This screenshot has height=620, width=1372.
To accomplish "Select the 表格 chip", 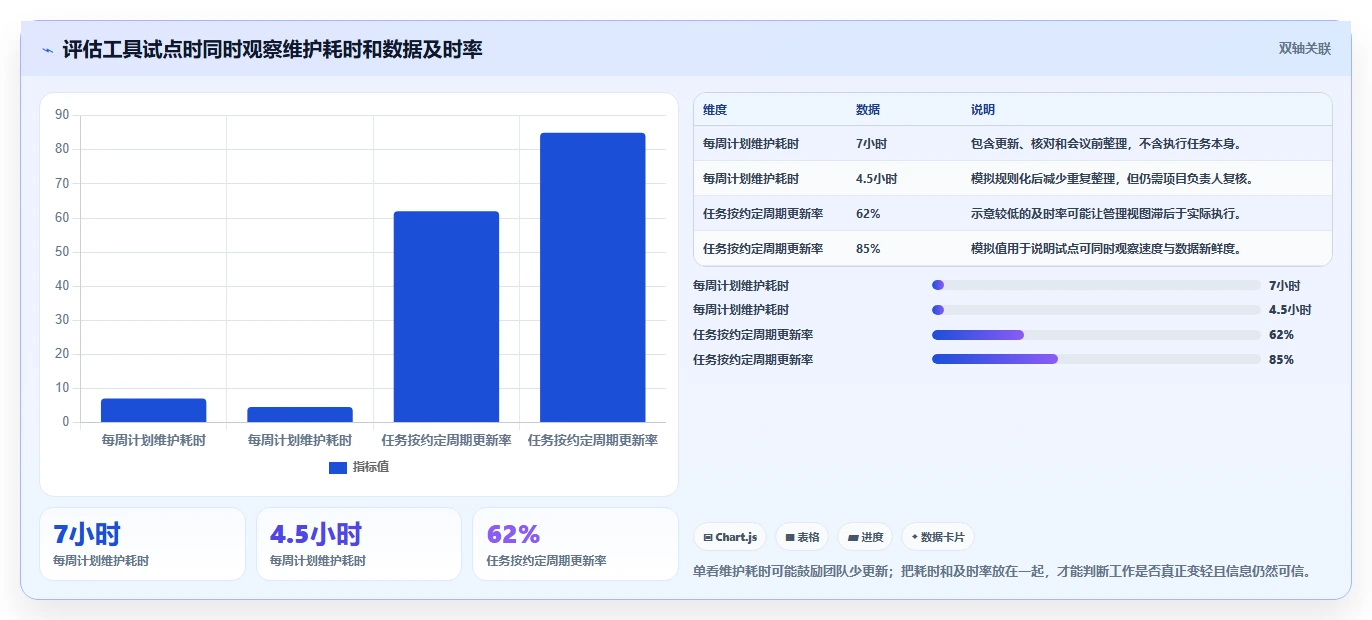I will pyautogui.click(x=802, y=537).
